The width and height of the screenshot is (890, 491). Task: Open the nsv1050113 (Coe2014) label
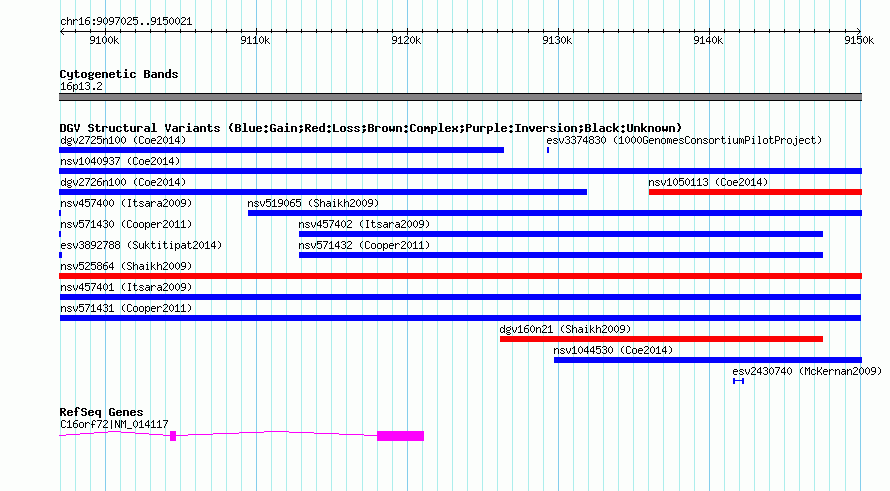pyautogui.click(x=708, y=182)
